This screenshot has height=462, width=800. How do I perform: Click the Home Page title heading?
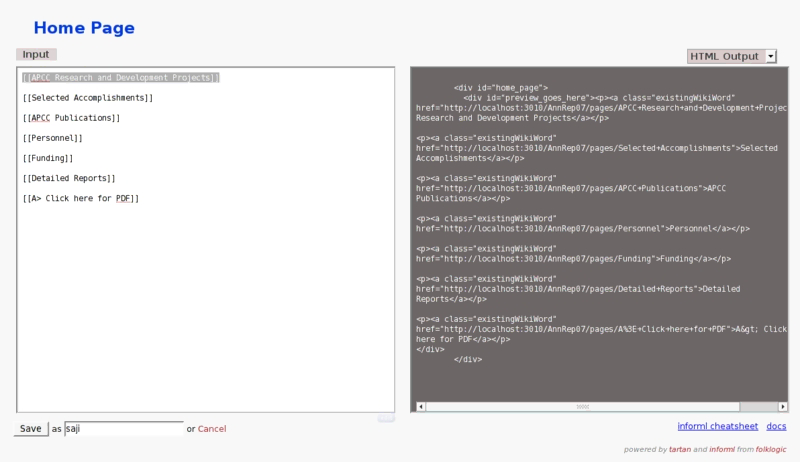[84, 28]
